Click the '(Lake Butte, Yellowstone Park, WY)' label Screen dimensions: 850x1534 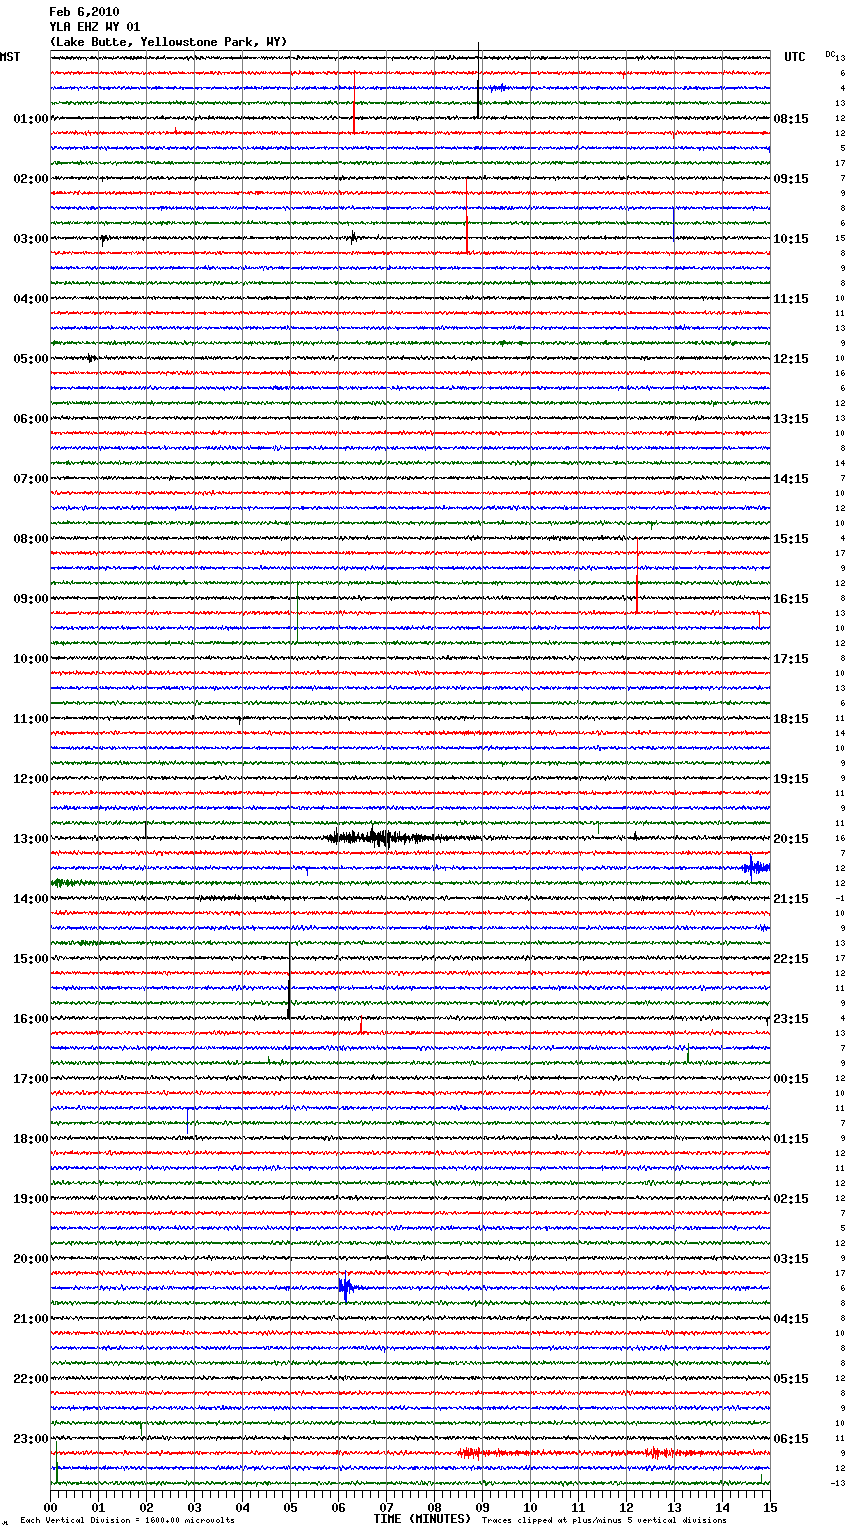click(168, 42)
